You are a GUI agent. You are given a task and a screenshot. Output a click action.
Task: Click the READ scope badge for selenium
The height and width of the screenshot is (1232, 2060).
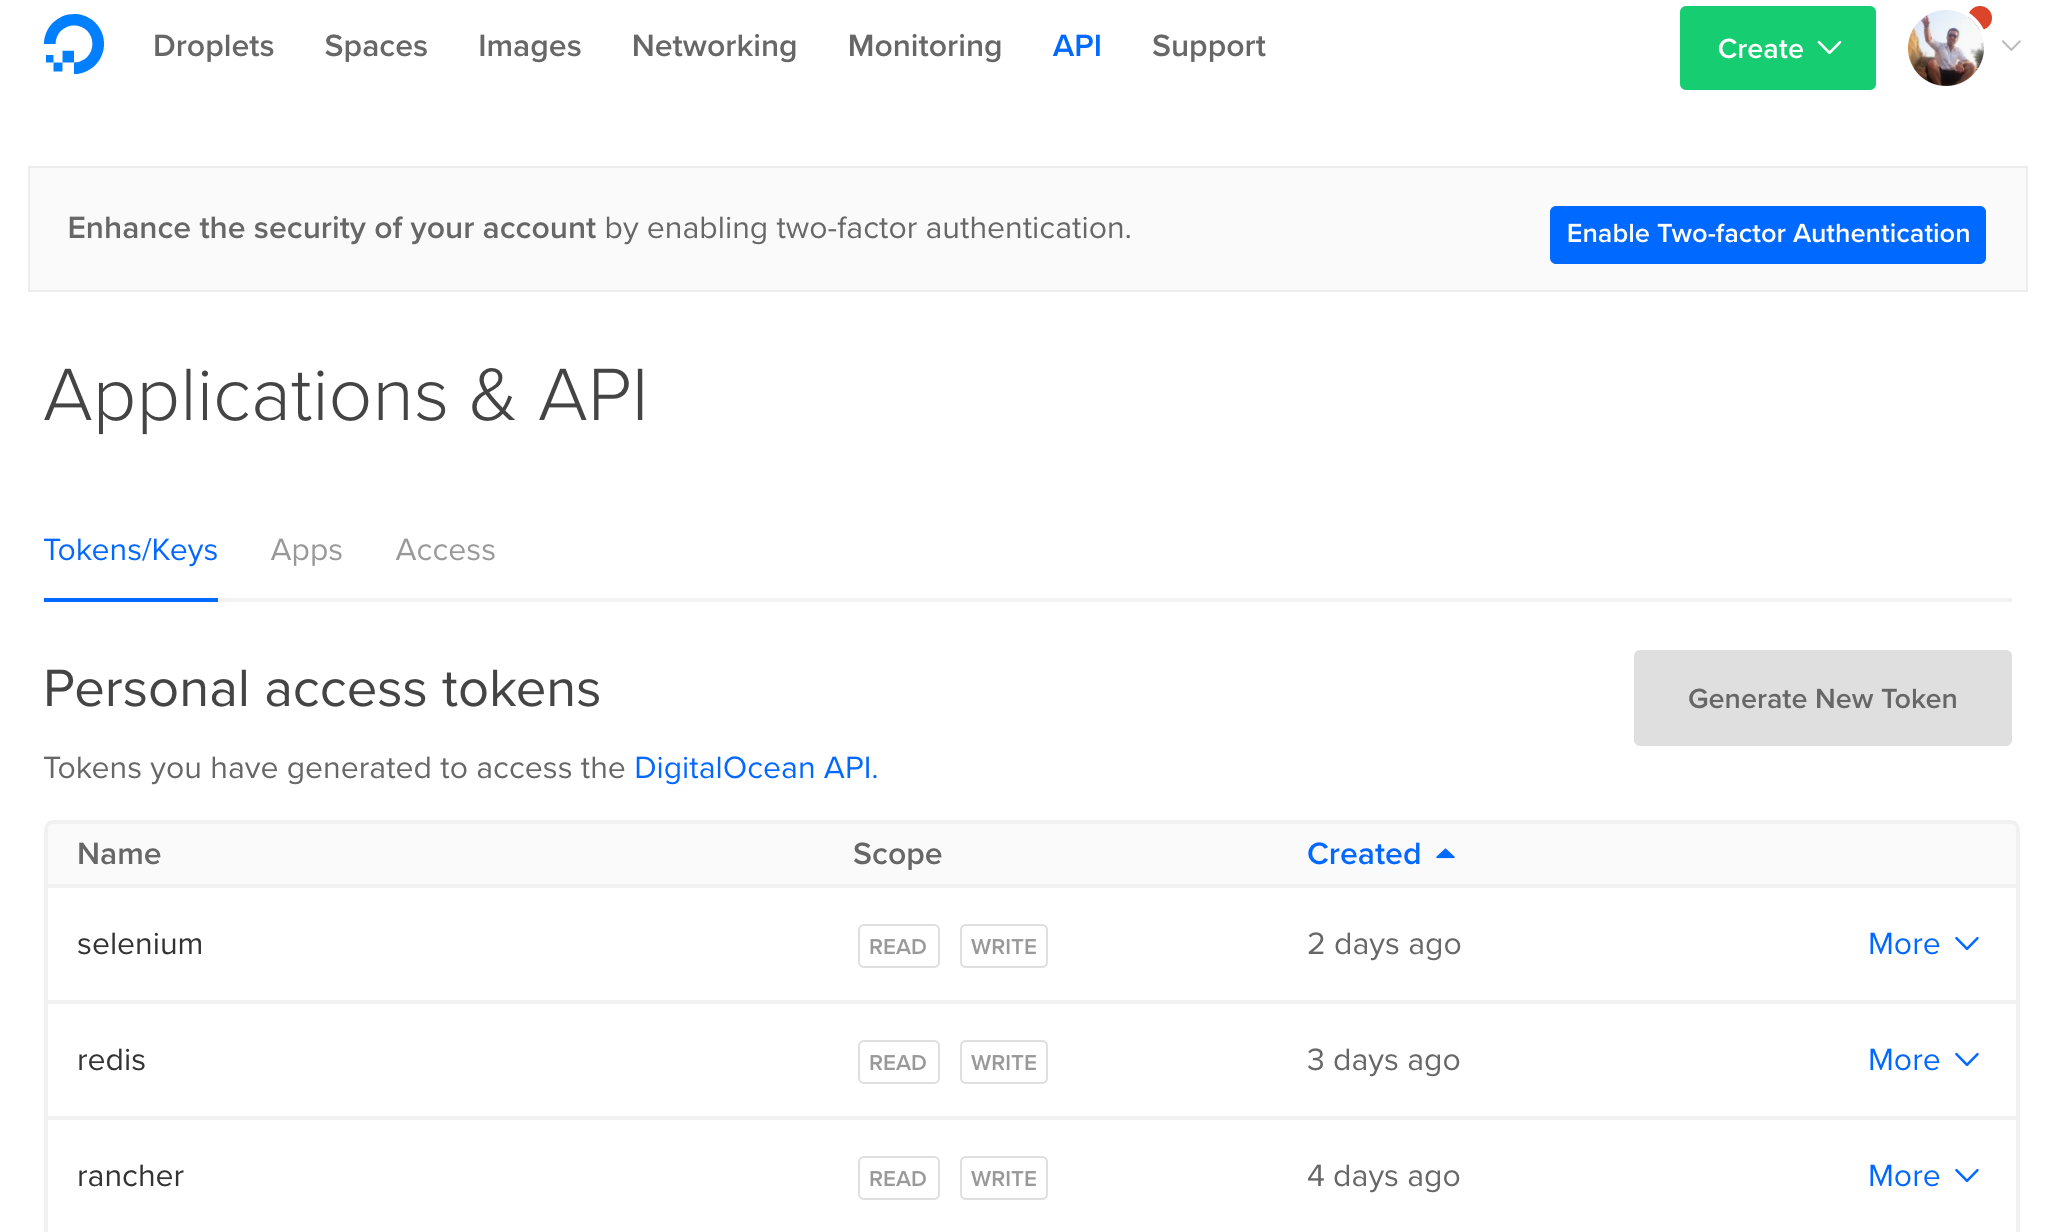[898, 946]
